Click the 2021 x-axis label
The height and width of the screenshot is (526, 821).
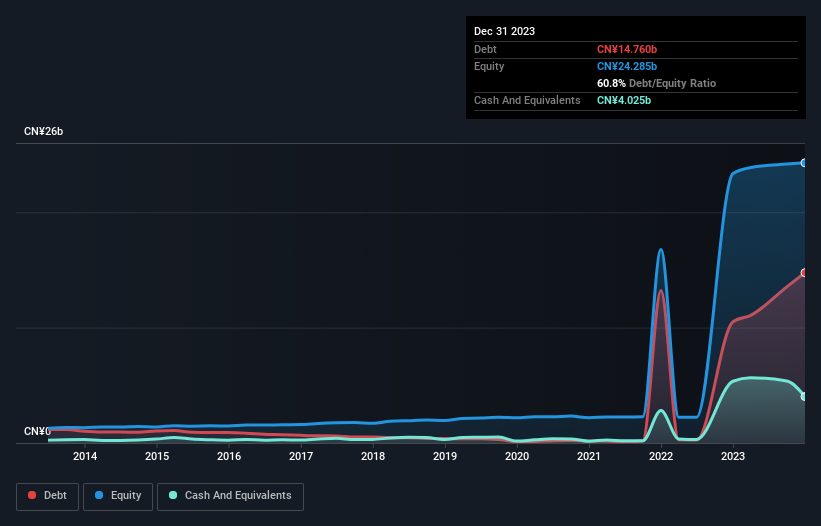[x=589, y=456]
